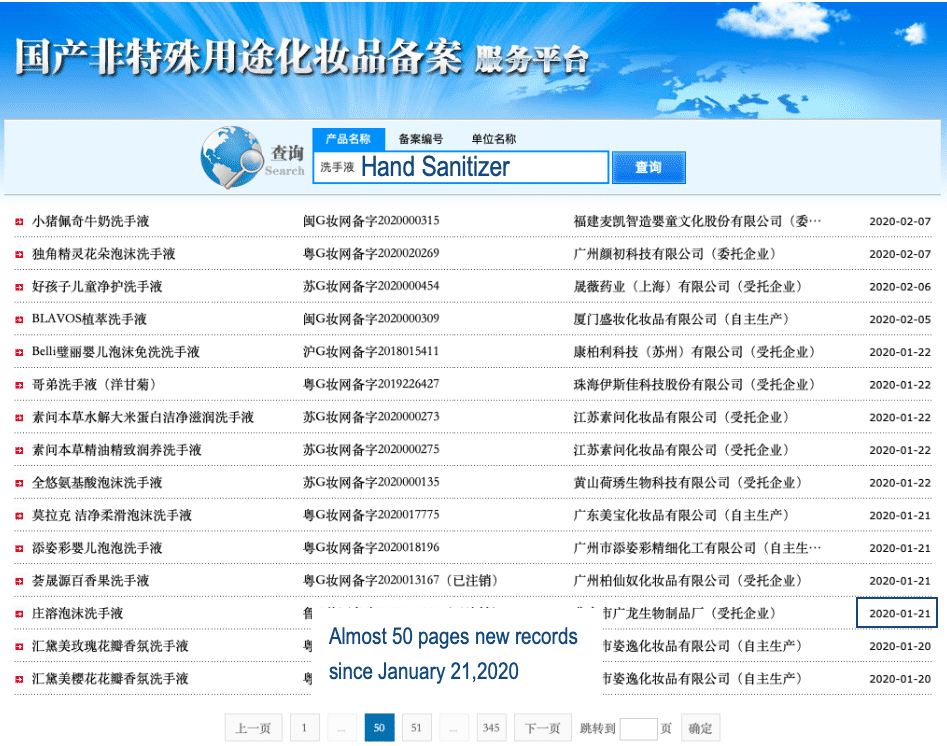Open BLAVOS植萃洗手液 record
This screenshot has width=947, height=746.
tap(89, 319)
